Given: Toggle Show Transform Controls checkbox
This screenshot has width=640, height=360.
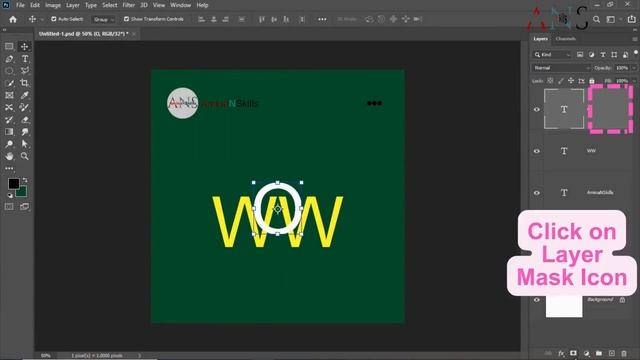Looking at the screenshot, I should pos(126,19).
